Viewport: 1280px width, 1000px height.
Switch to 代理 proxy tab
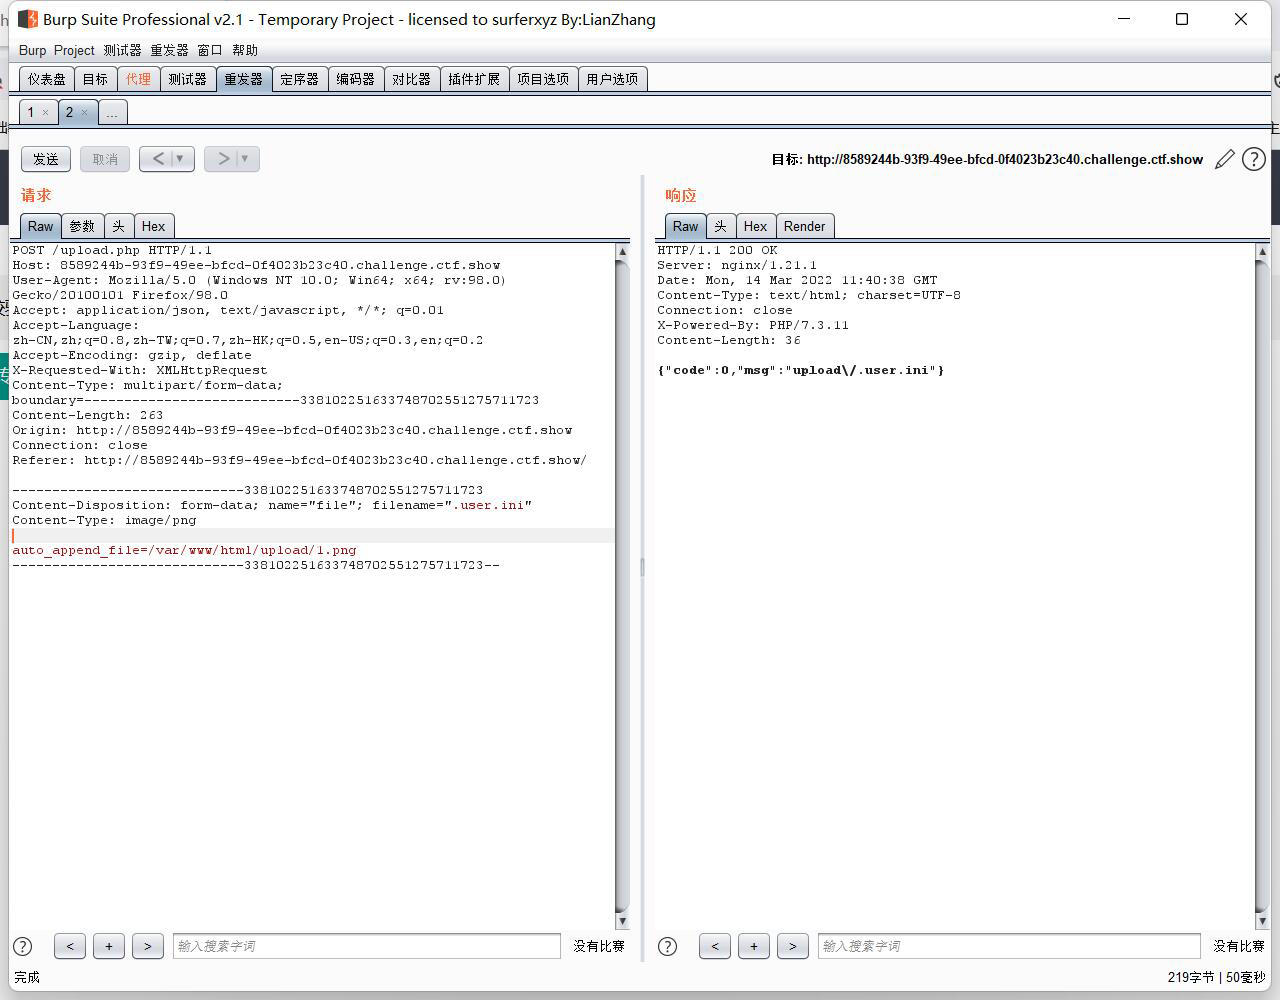138,79
